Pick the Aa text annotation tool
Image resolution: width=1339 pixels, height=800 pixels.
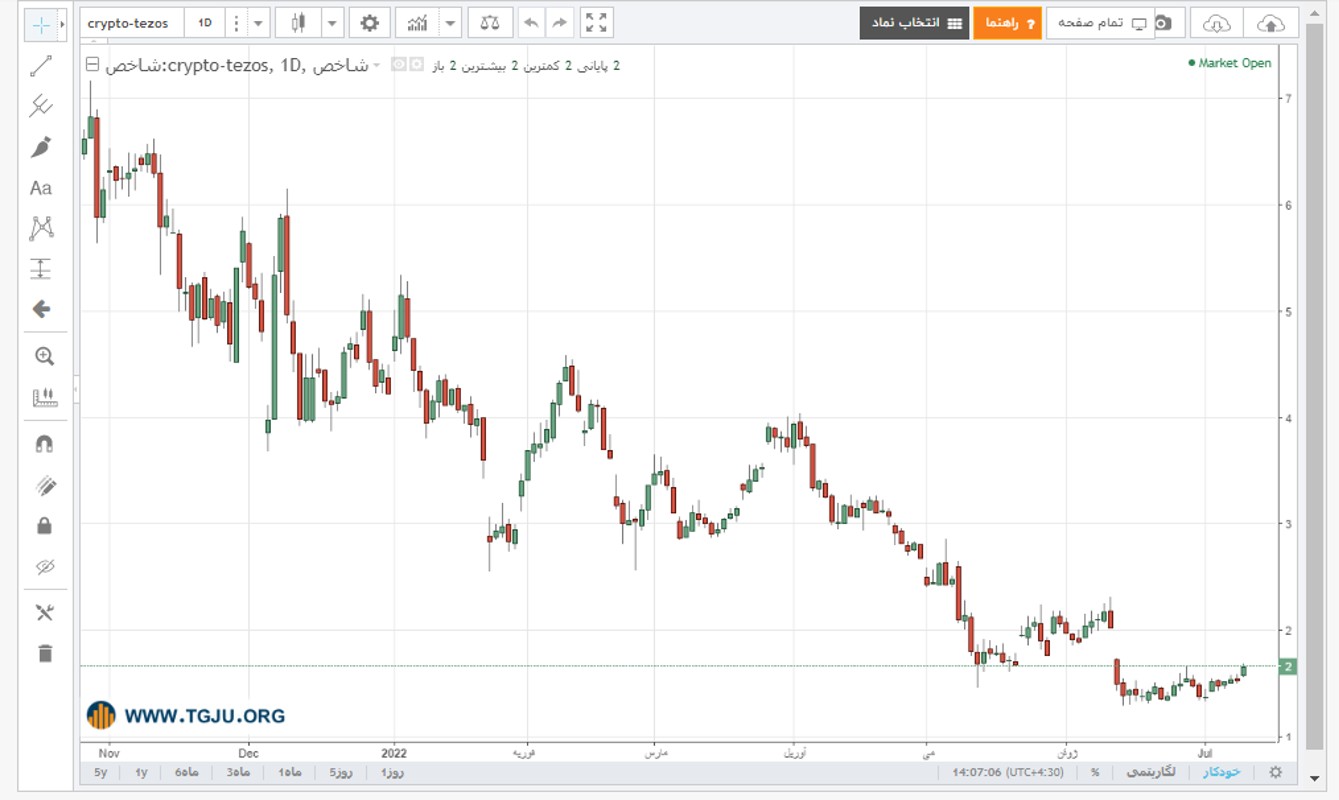(41, 188)
